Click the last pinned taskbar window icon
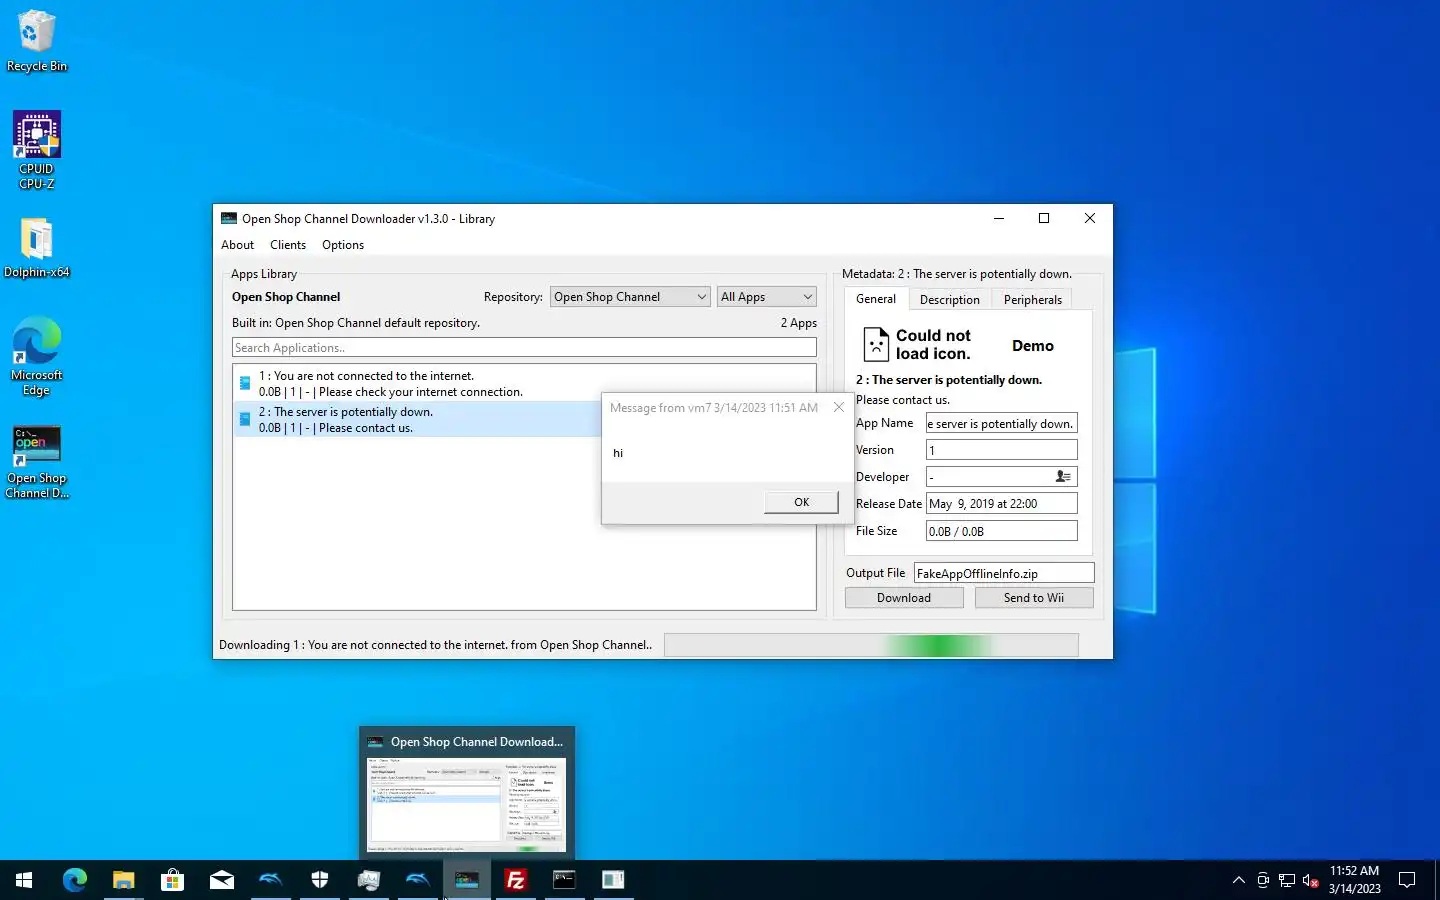Viewport: 1440px width, 900px height. (x=613, y=880)
